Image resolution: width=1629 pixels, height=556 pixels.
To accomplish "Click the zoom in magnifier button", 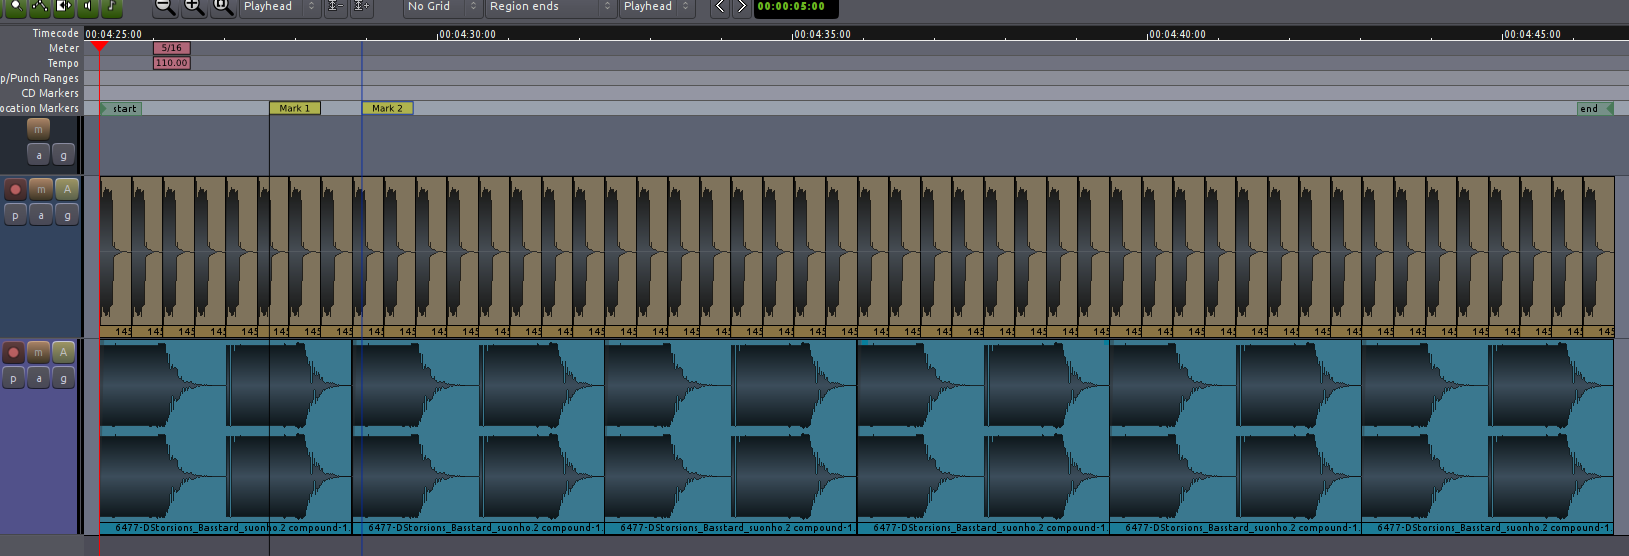I will point(194,7).
